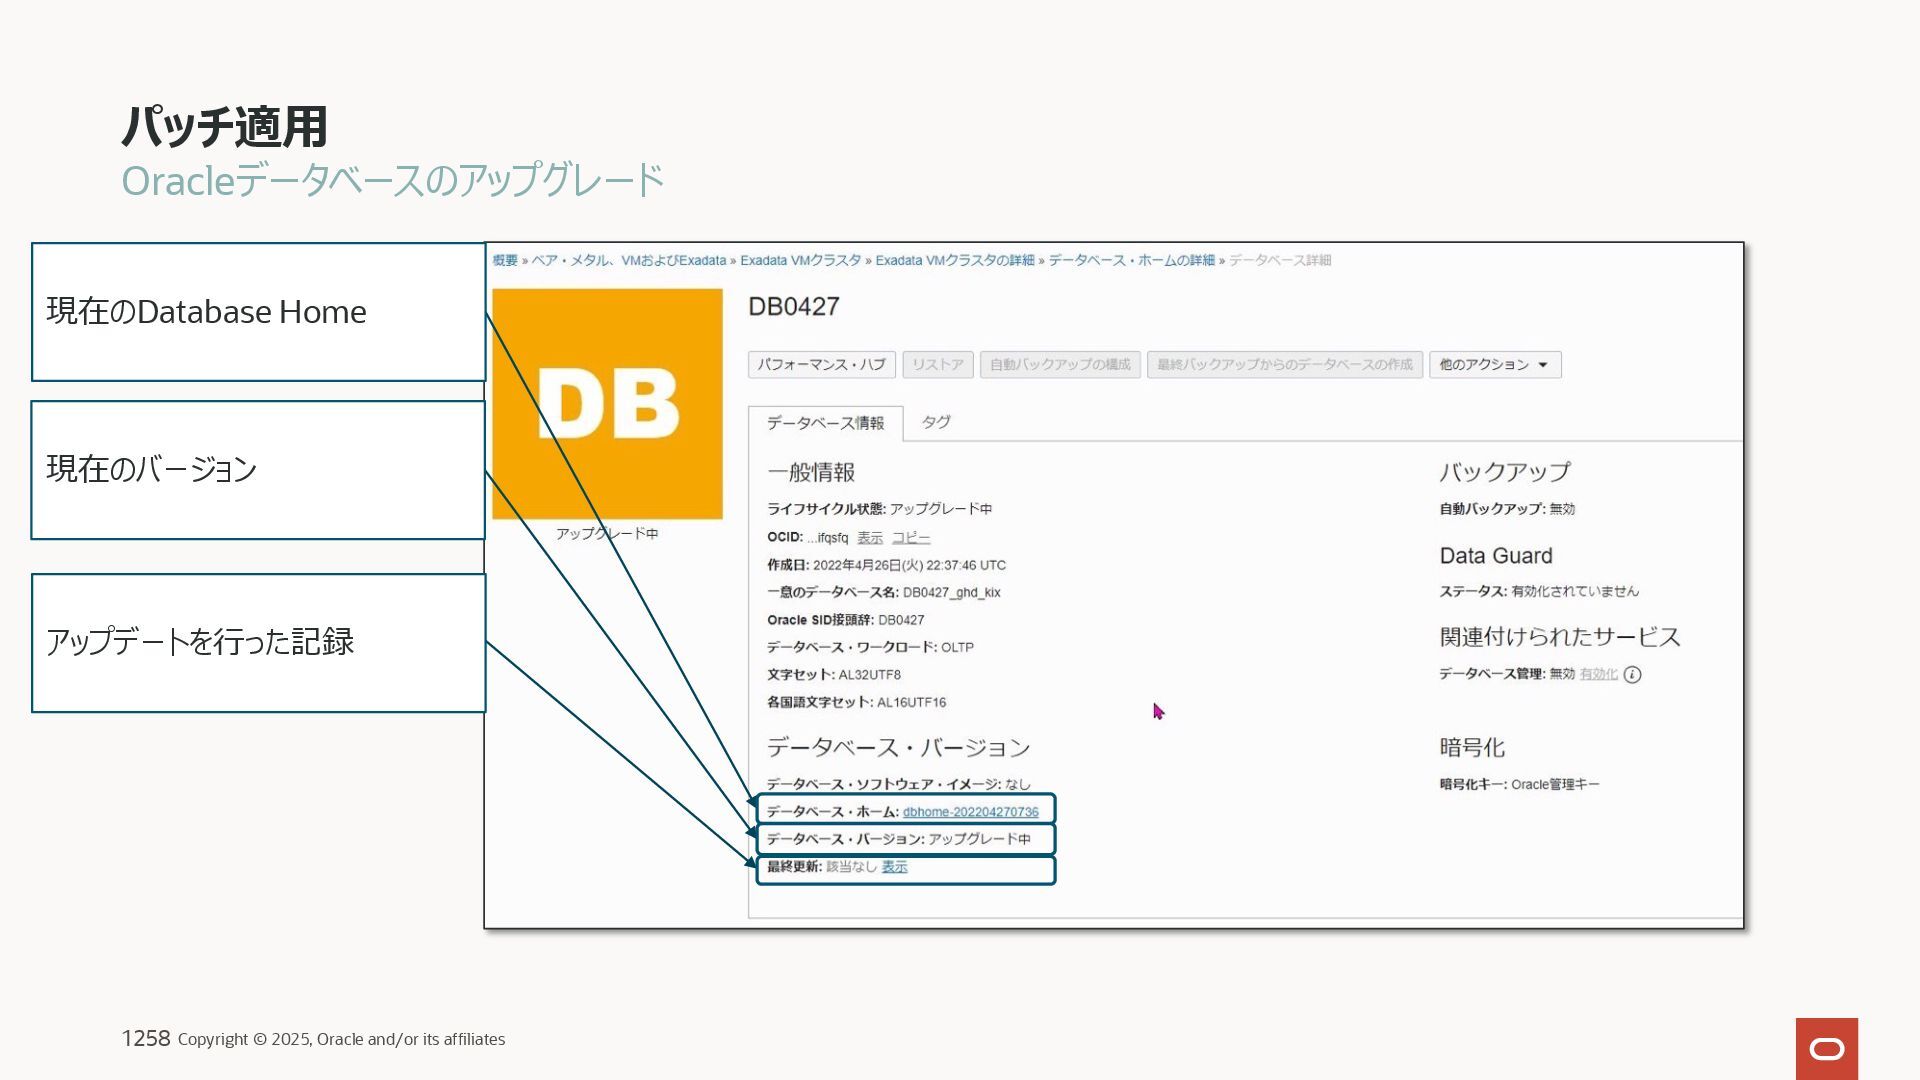This screenshot has width=1920, height=1080.
Task: Click the 現在のDatabase Home callout box
Action: [x=258, y=312]
